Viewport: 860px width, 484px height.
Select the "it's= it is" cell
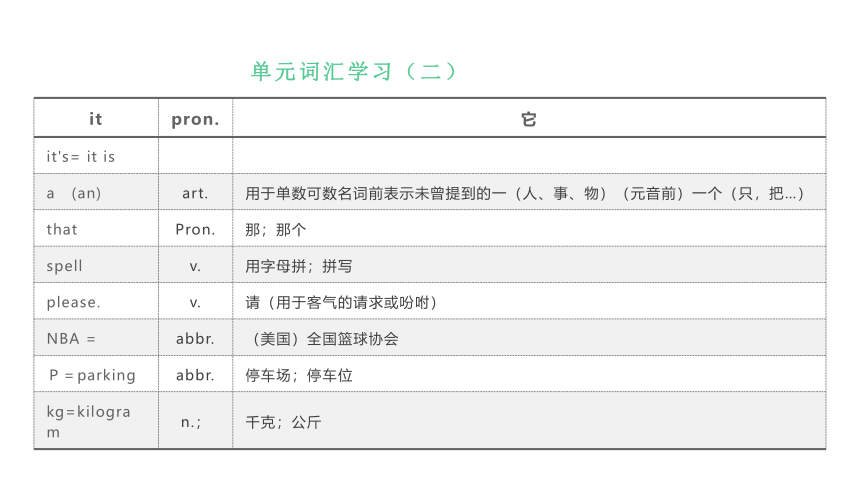[x=96, y=156]
